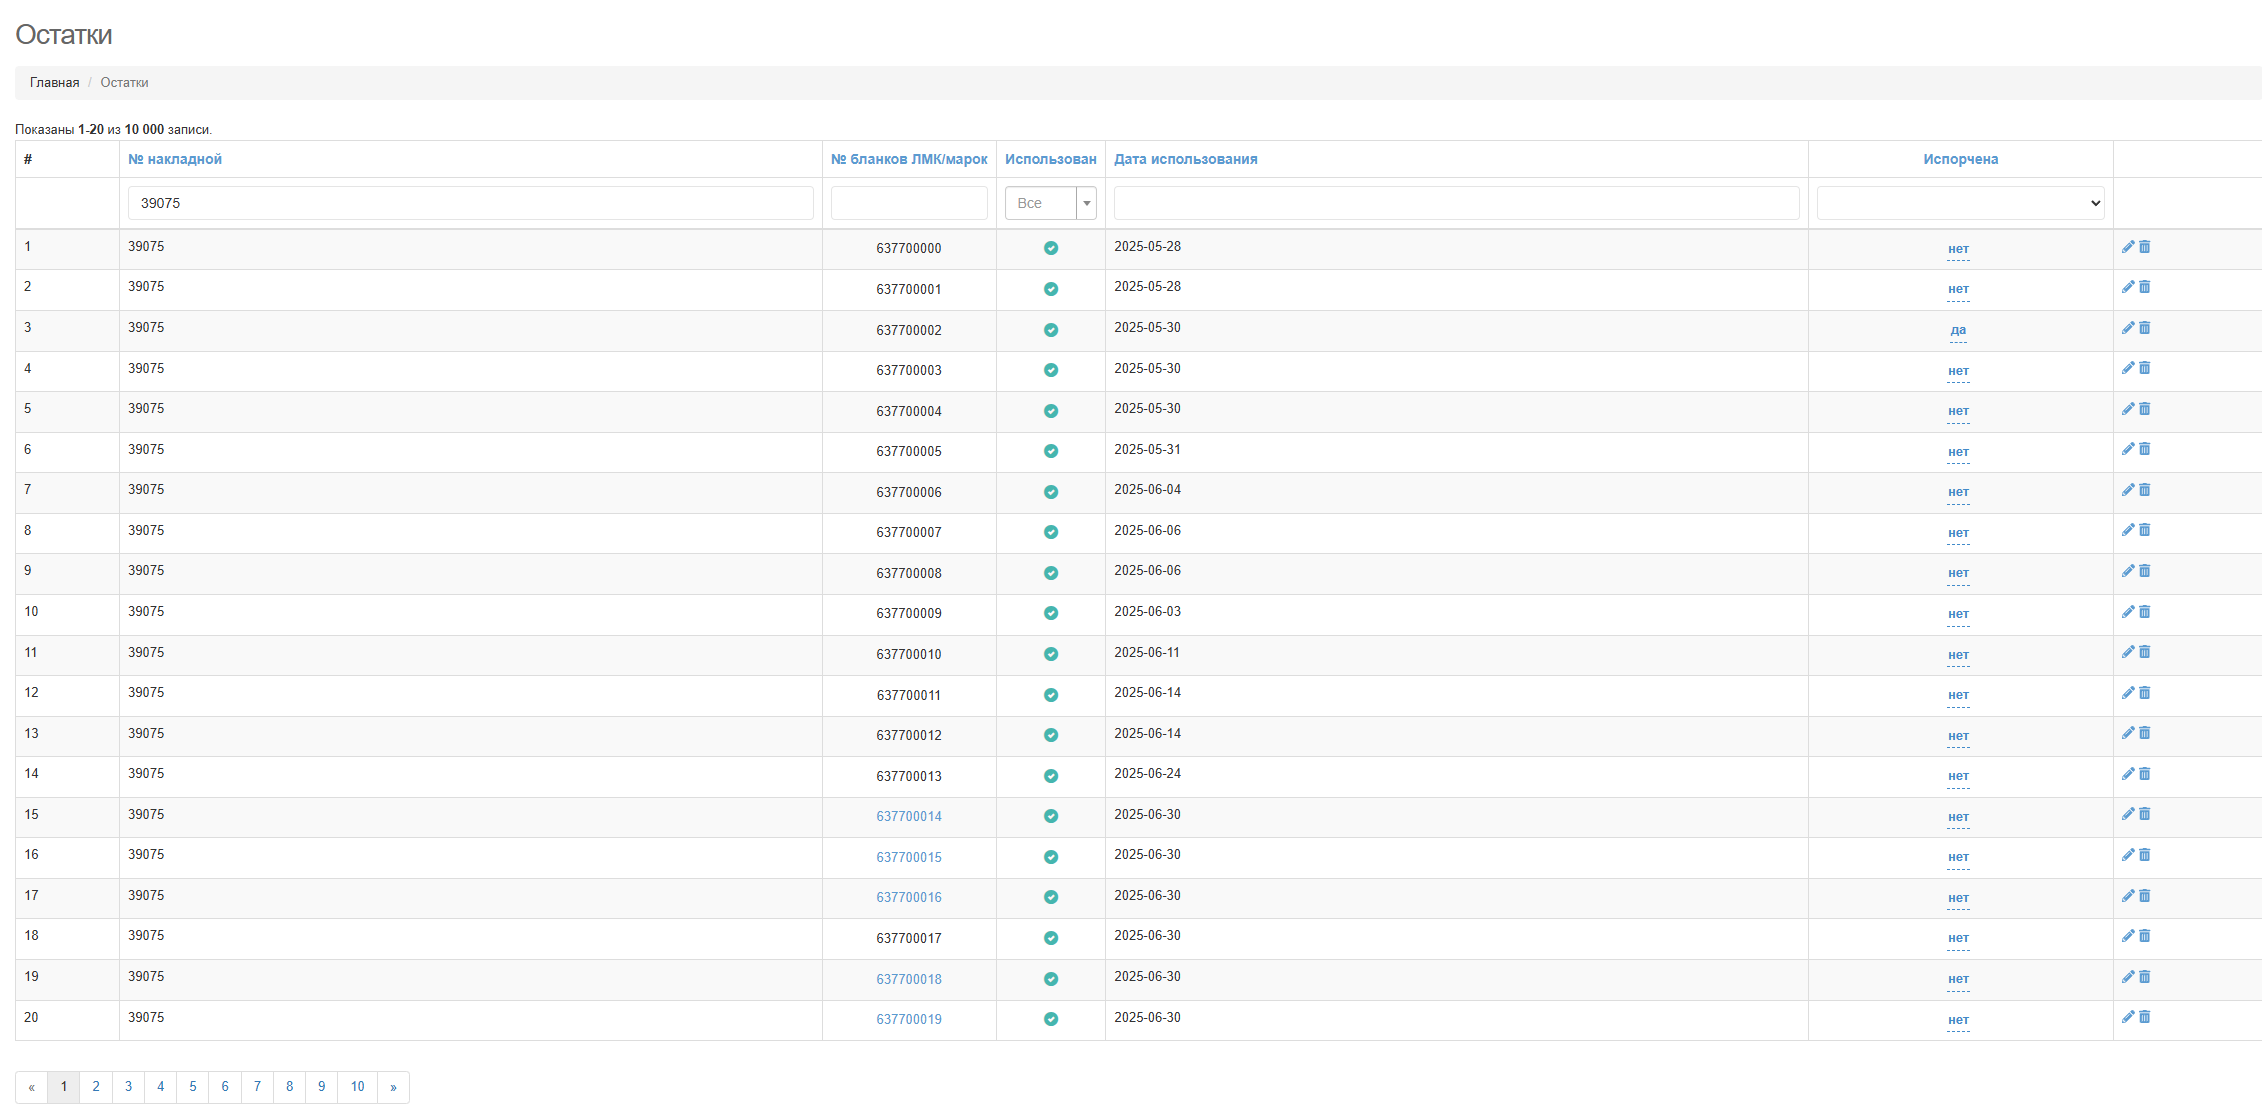Toggle the 'нет' spoiled value in row 1
This screenshot has height=1117, width=2262.
pos(1958,249)
